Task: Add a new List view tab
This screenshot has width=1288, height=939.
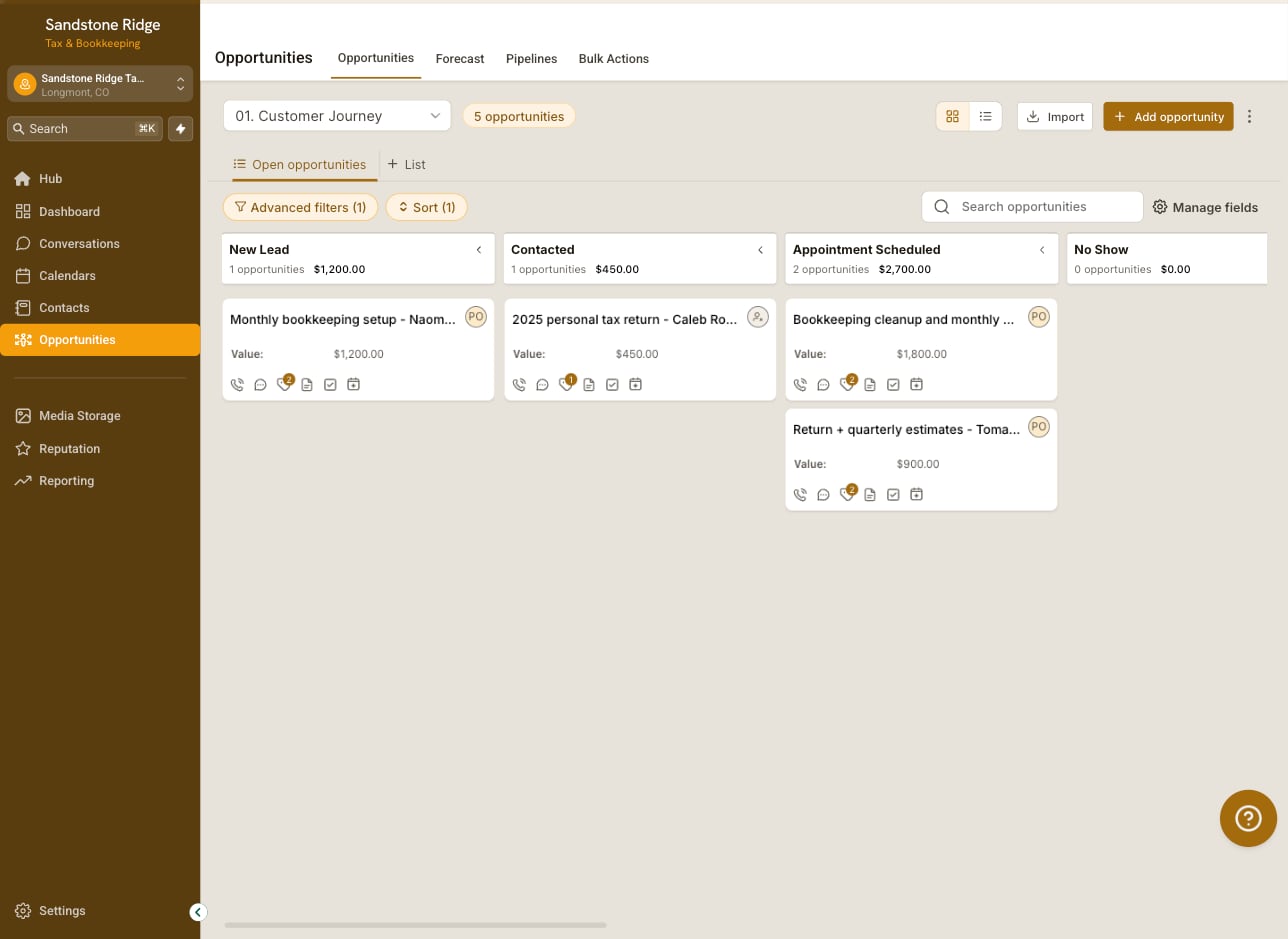Action: (407, 164)
